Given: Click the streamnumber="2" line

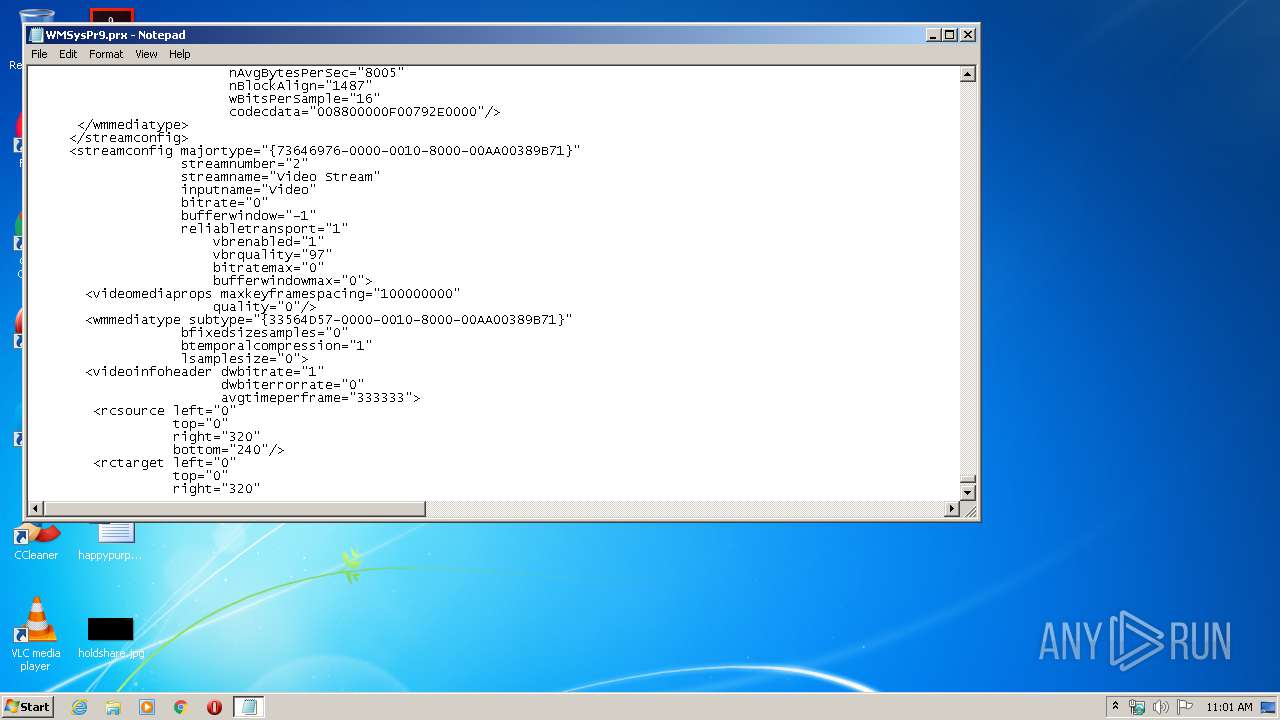Looking at the screenshot, I should [244, 164].
